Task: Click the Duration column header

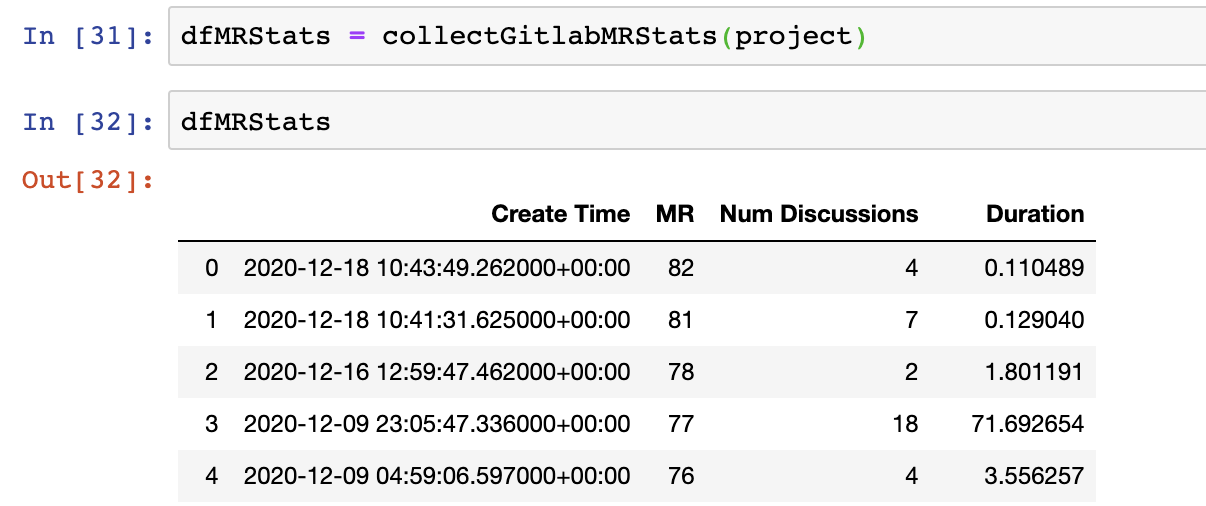Action: click(x=1035, y=214)
